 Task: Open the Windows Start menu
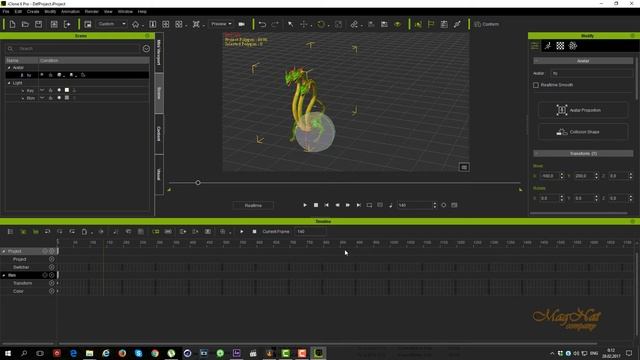tap(8, 353)
